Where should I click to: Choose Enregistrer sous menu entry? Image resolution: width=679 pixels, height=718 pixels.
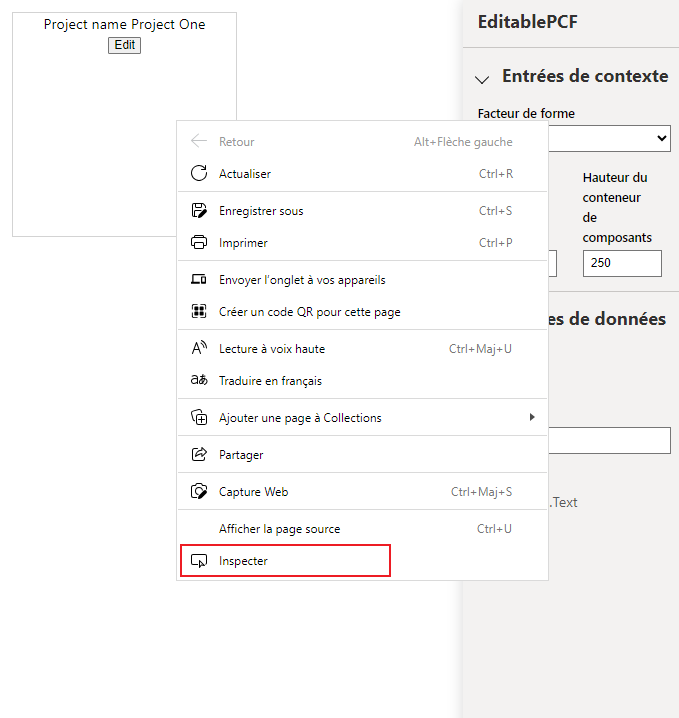pyautogui.click(x=362, y=211)
